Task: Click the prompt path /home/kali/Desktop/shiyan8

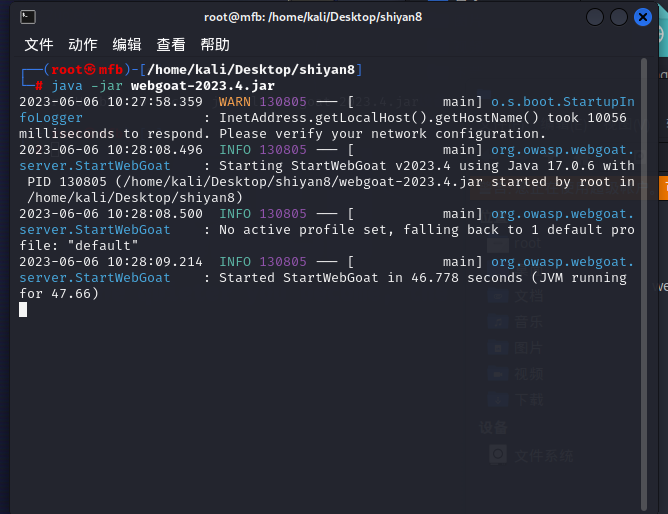Action: (251, 69)
